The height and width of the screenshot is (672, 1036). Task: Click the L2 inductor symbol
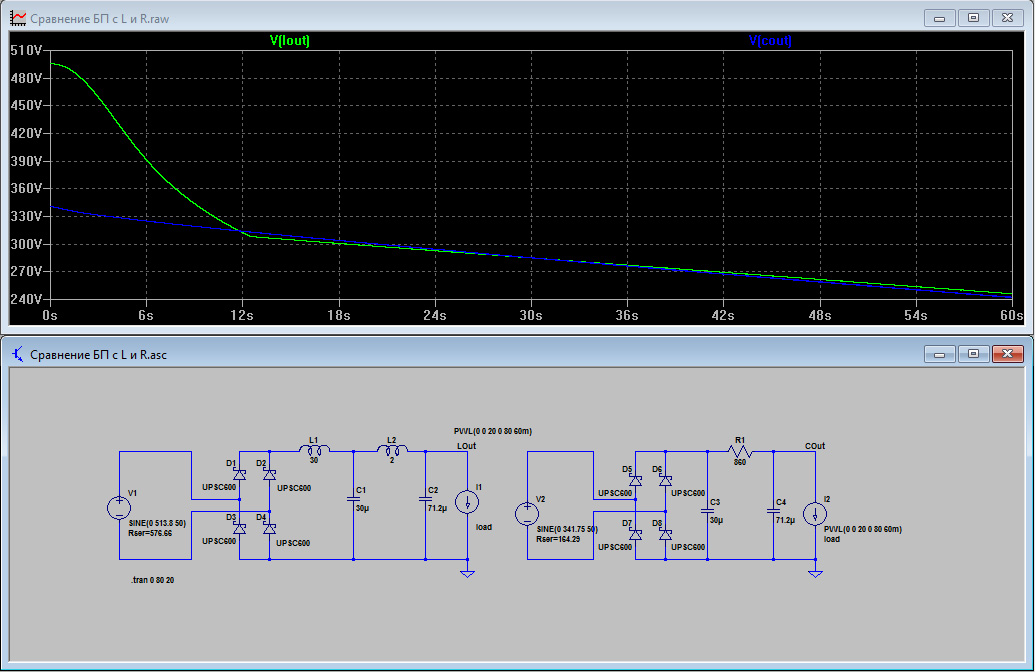click(x=391, y=451)
